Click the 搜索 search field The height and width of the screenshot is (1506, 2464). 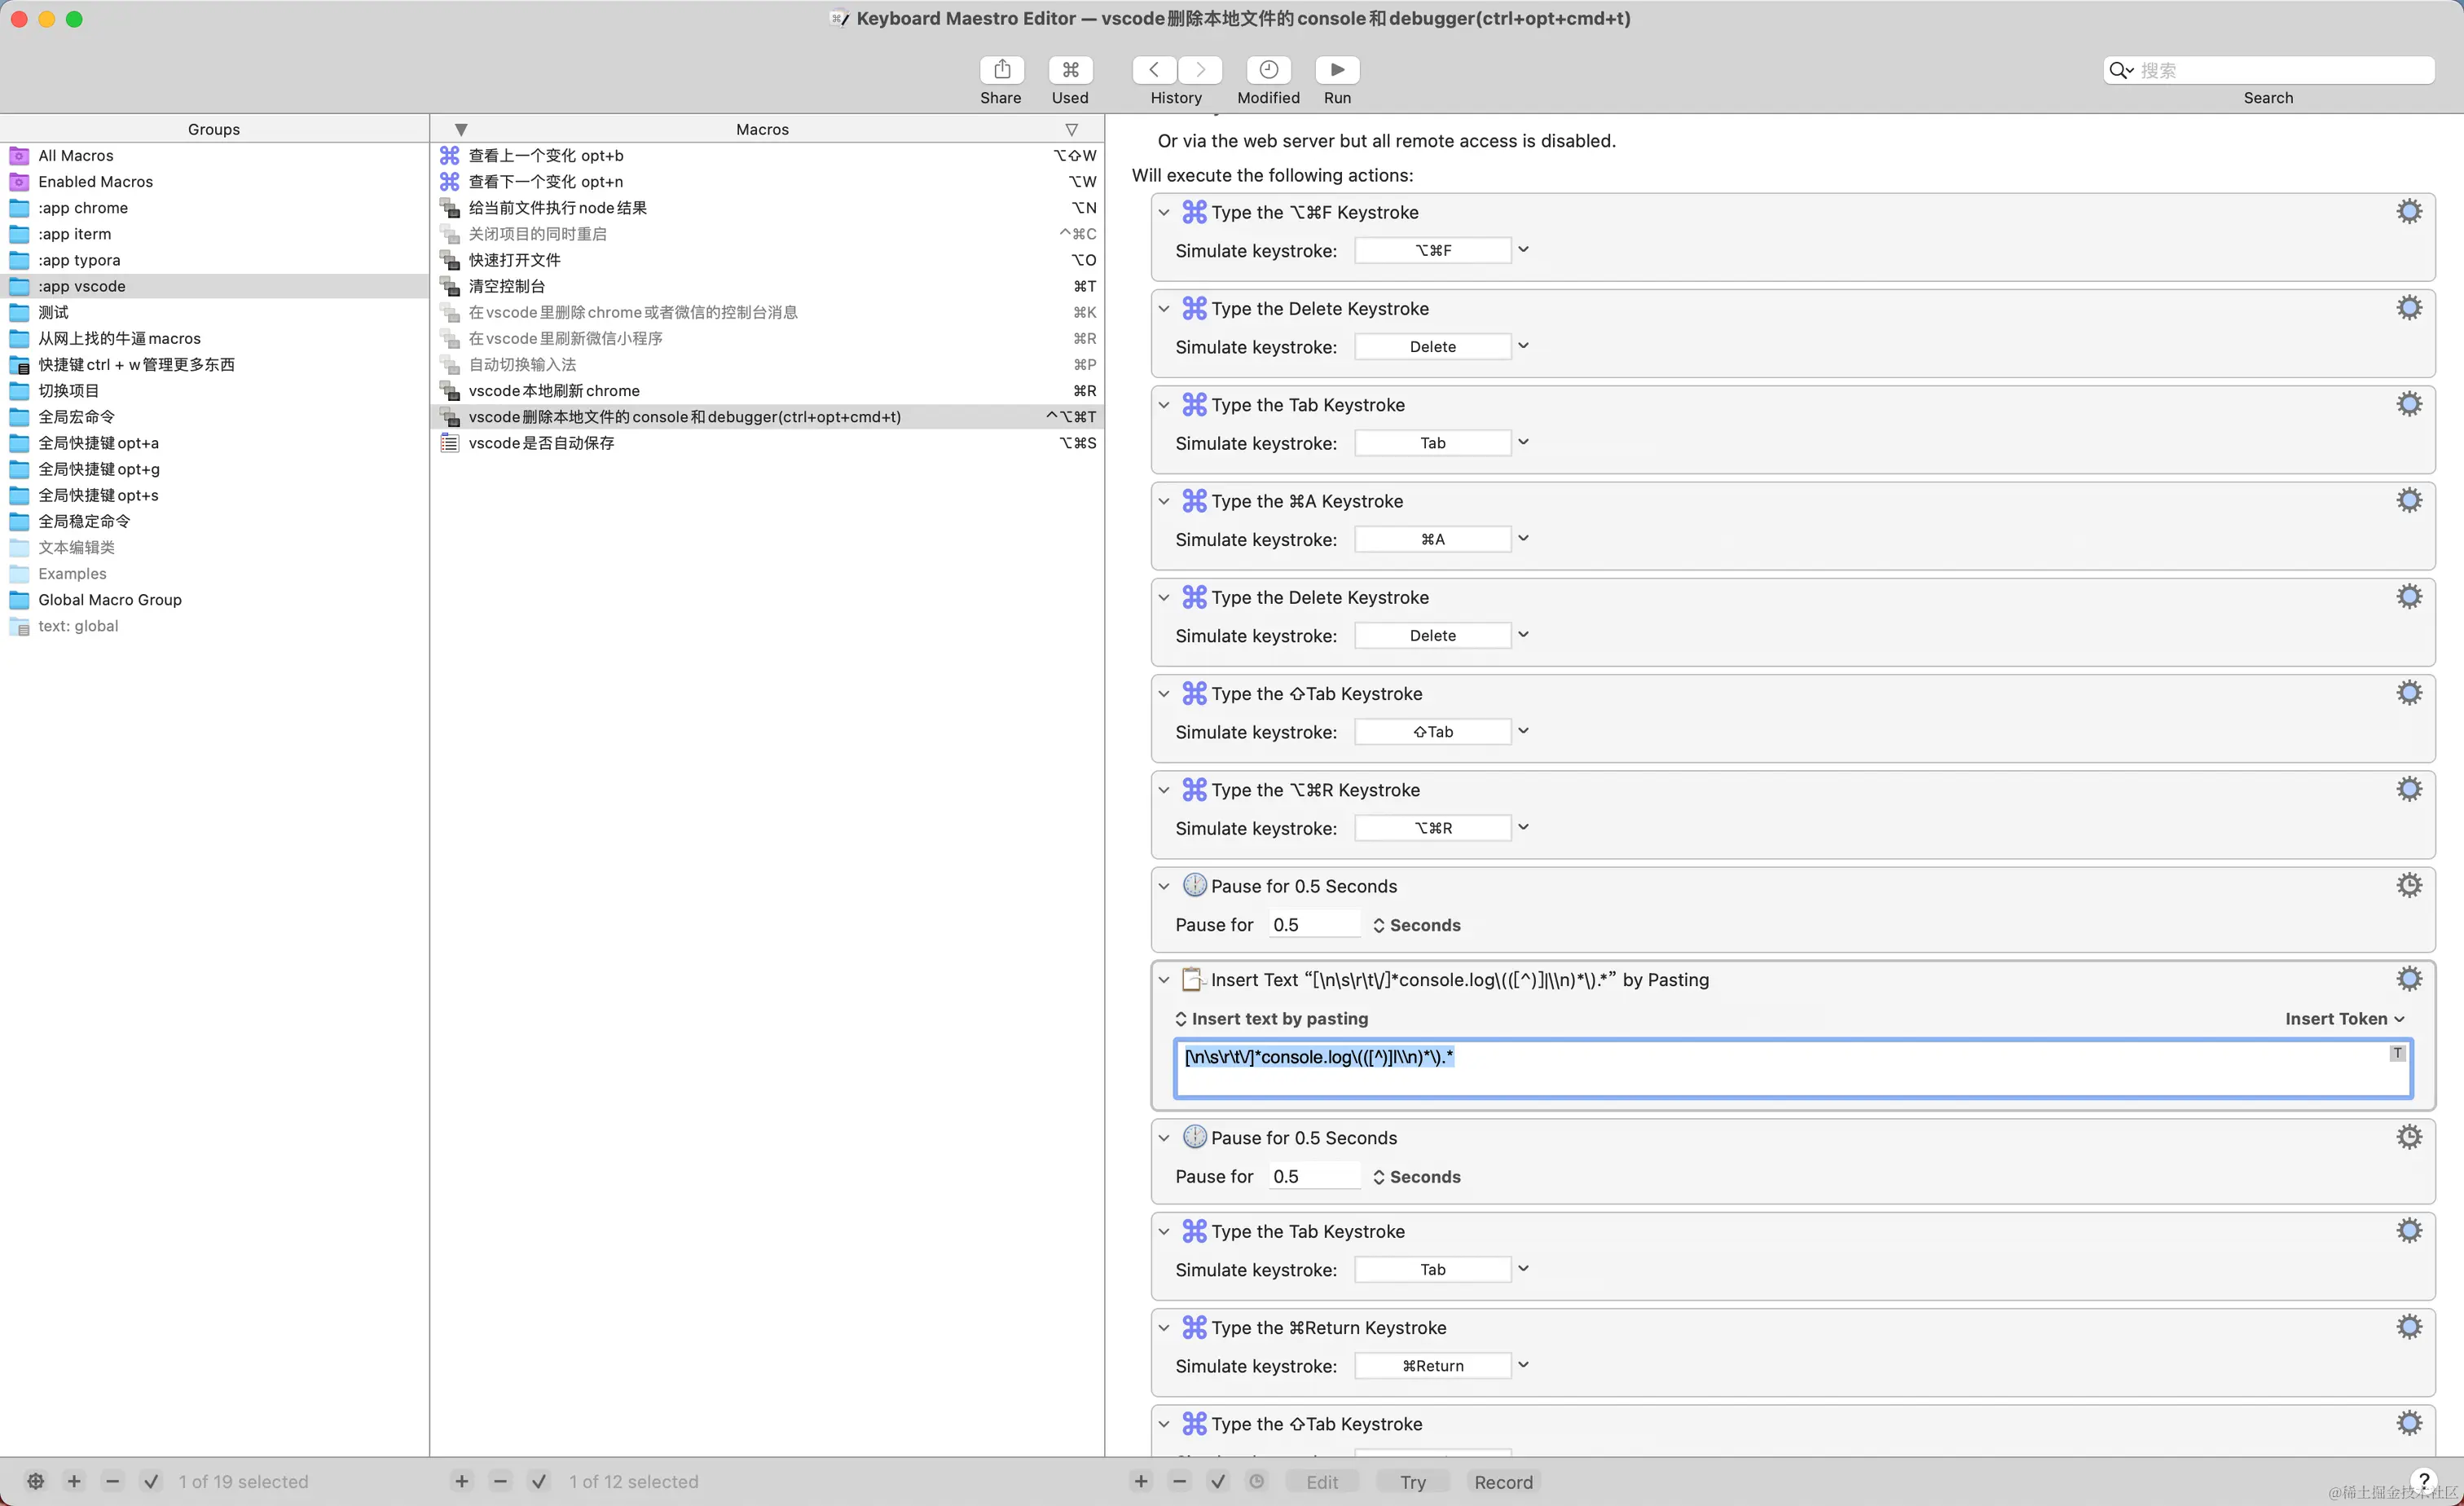(2268, 70)
